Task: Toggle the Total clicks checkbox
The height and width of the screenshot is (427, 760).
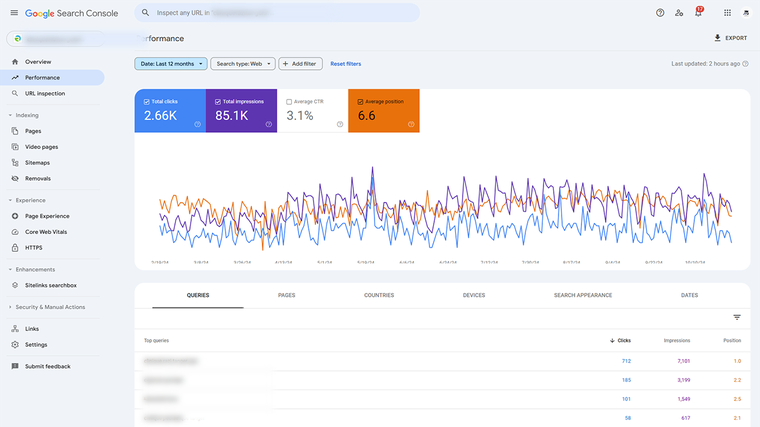Action: pos(145,101)
